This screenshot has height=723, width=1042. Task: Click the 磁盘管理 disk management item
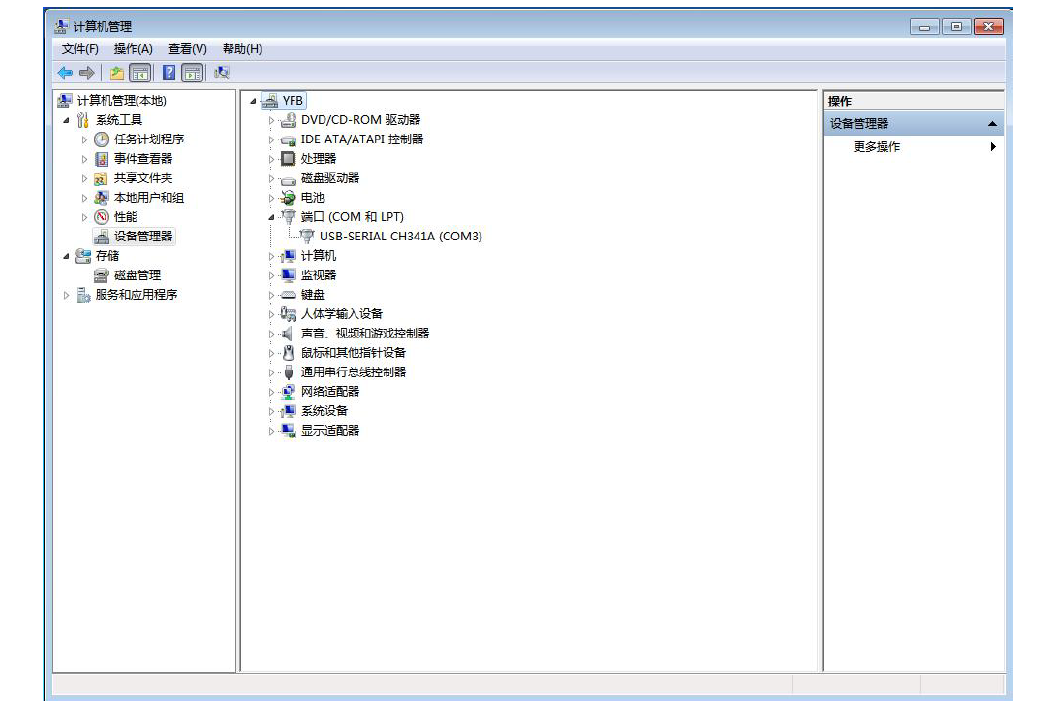137,275
